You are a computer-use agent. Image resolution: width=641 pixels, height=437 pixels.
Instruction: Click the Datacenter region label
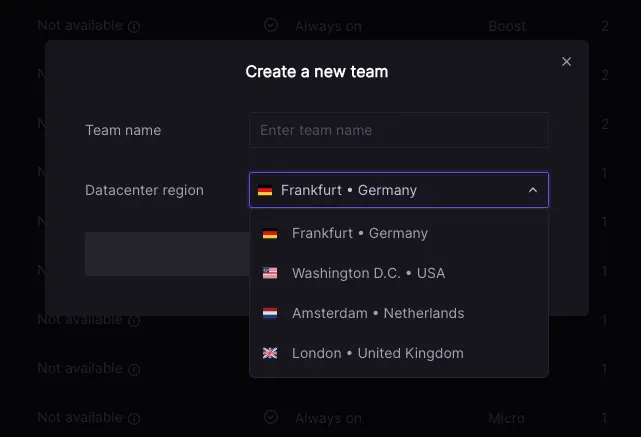coord(144,190)
